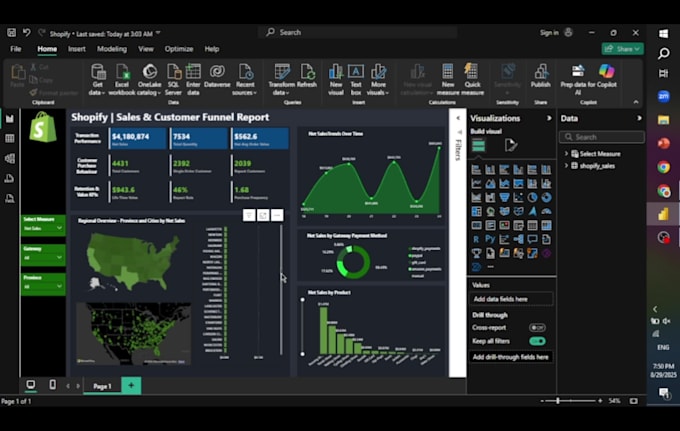Image resolution: width=680 pixels, height=431 pixels.
Task: Open the Select Measure slicer dropdown
Action: pyautogui.click(x=59, y=228)
